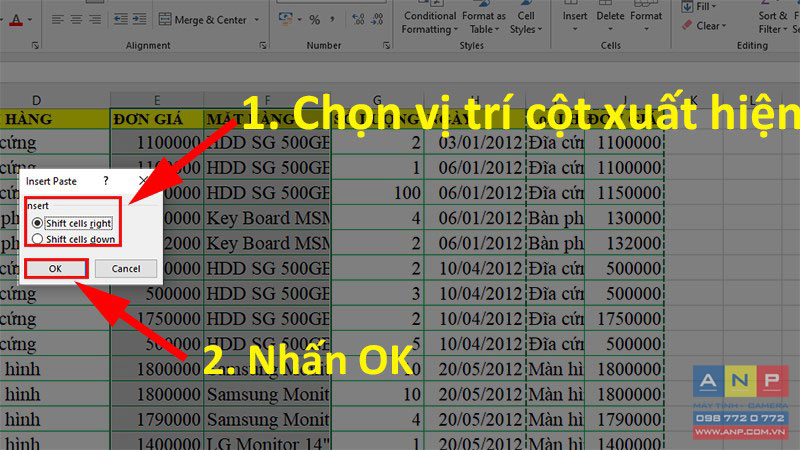
Task: Click the LG Monitor 14" cell
Action: (x=267, y=442)
